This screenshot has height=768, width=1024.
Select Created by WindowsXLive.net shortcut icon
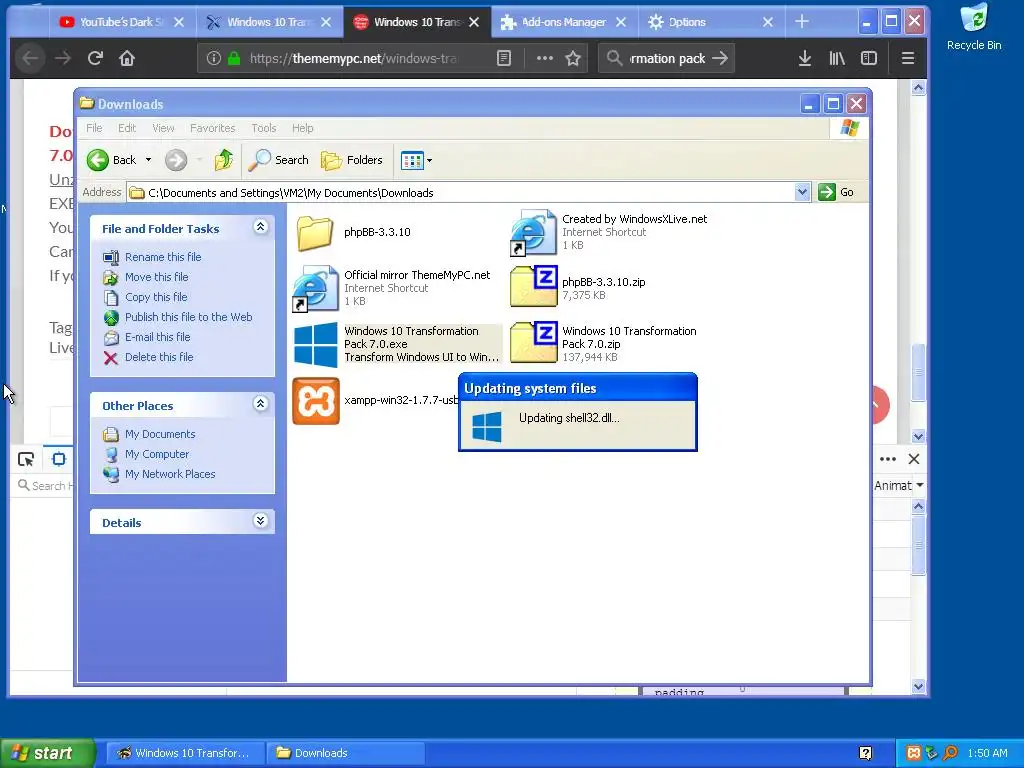point(533,232)
